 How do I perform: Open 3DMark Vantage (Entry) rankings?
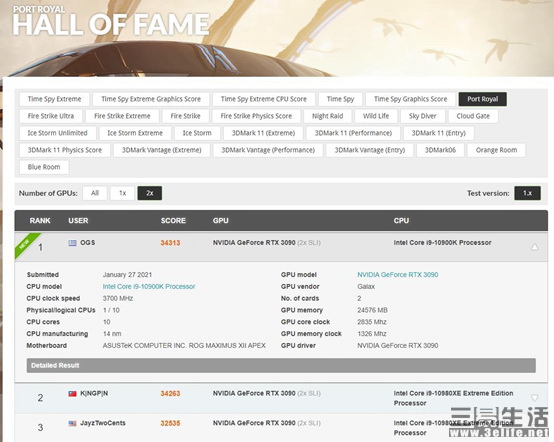pos(370,150)
